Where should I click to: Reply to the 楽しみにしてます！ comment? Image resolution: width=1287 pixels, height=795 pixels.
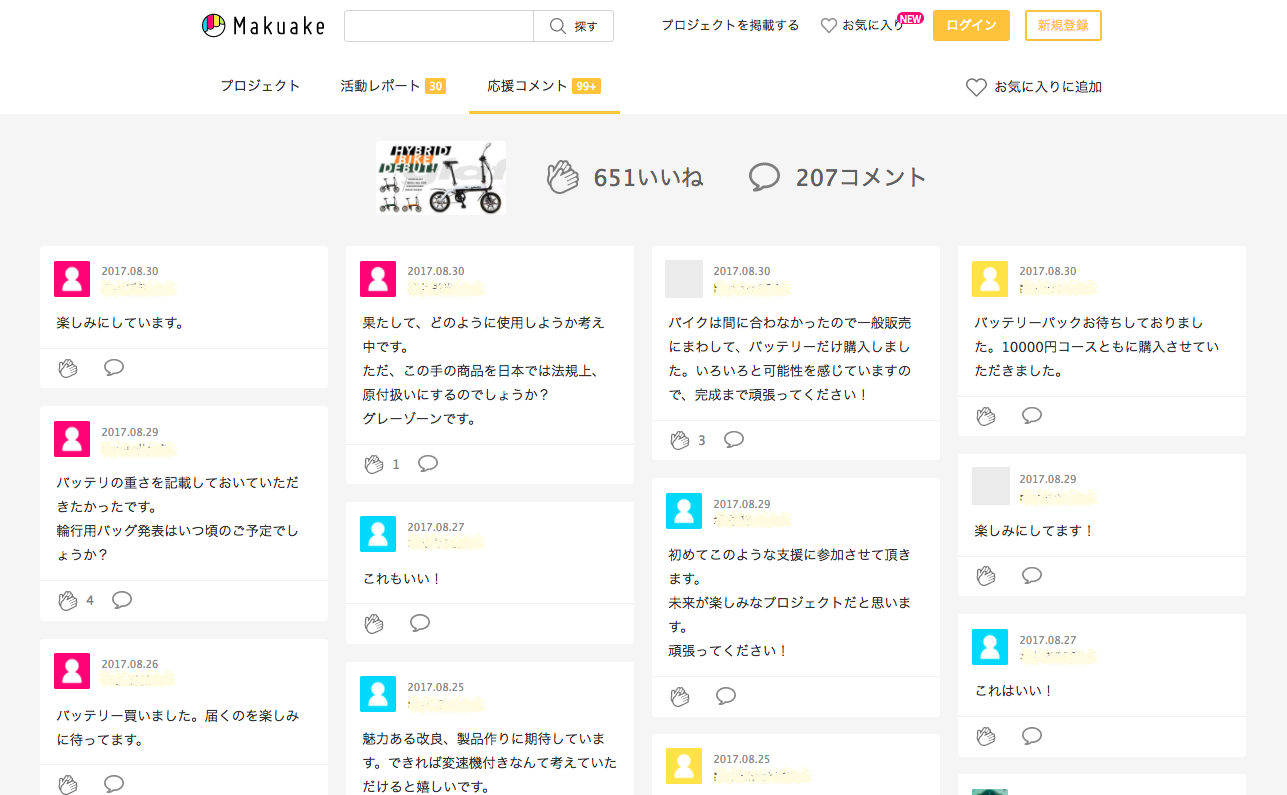click(1032, 575)
